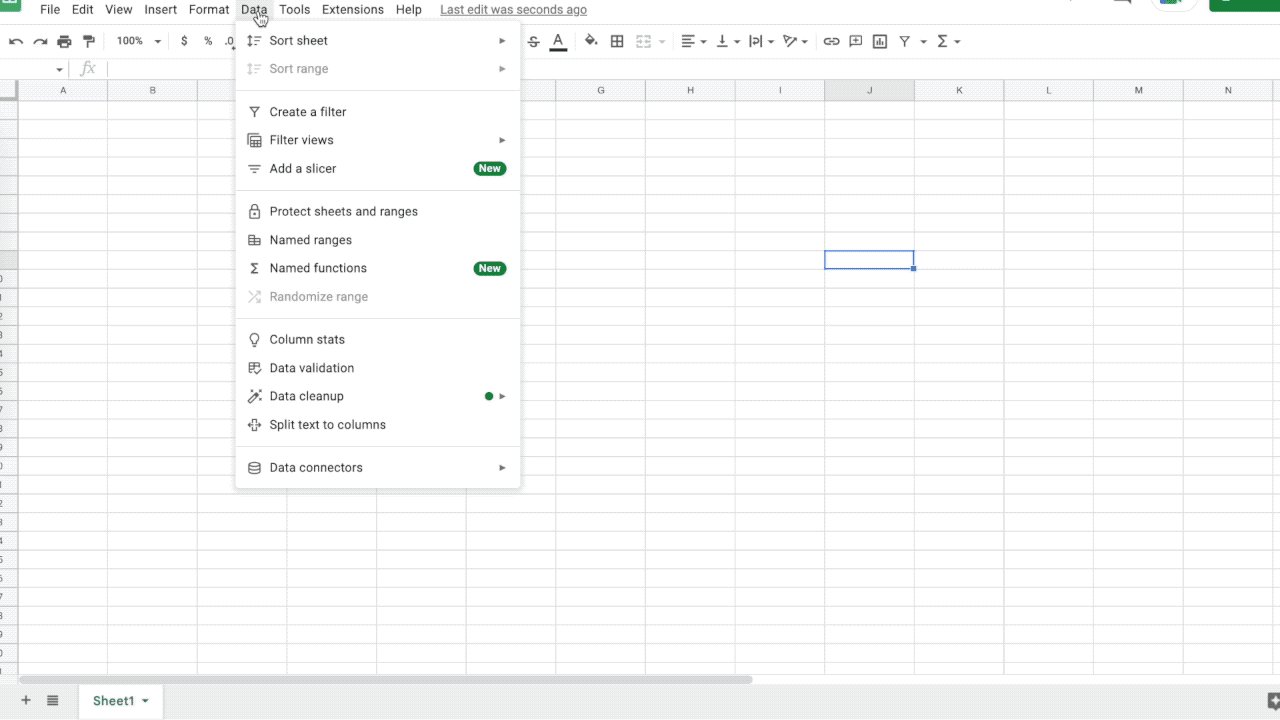The image size is (1280, 720).
Task: Open the Extensions menu
Action: [352, 10]
